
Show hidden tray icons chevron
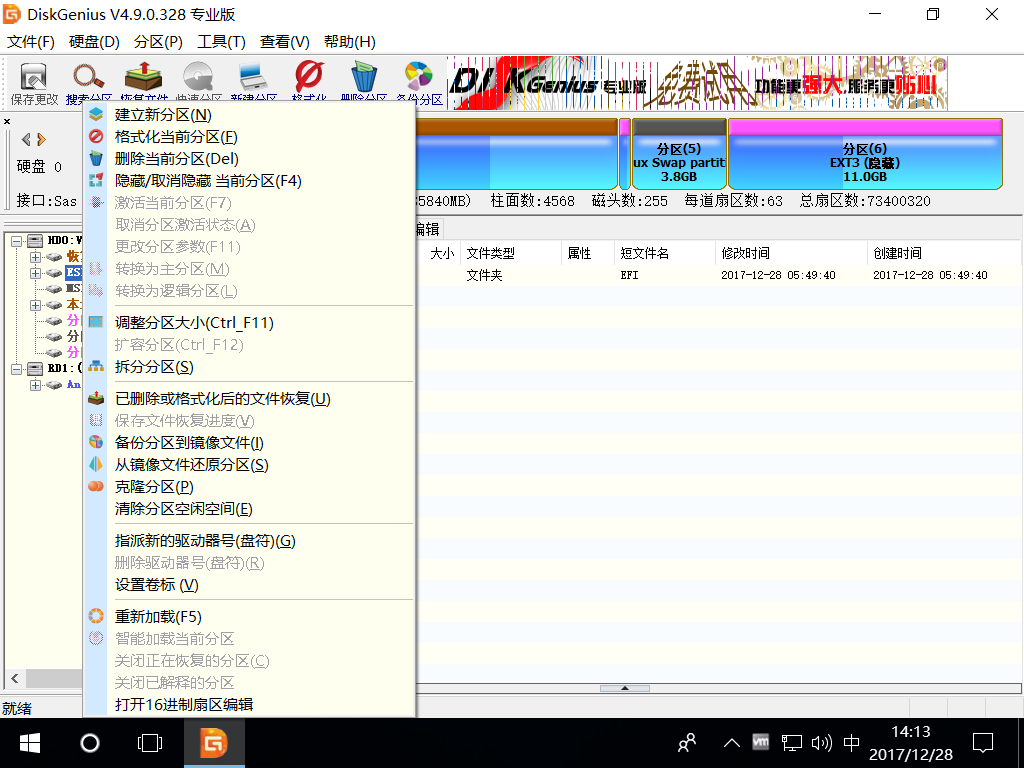click(732, 743)
